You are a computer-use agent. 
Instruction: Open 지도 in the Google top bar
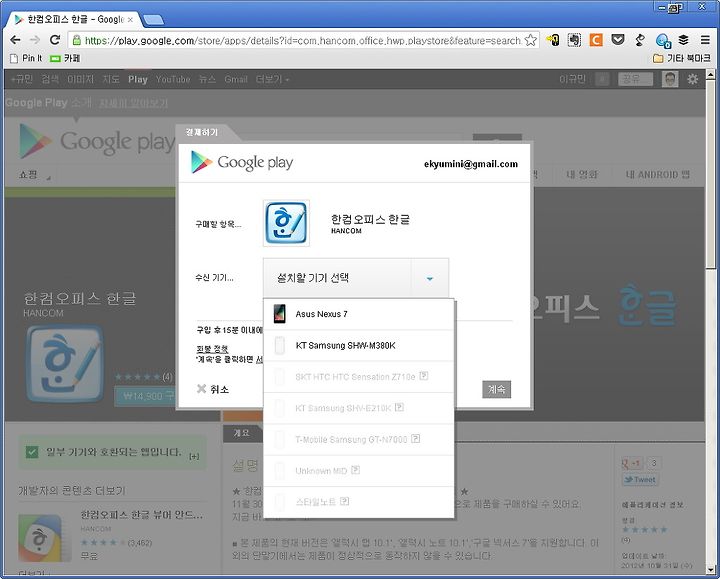111,79
